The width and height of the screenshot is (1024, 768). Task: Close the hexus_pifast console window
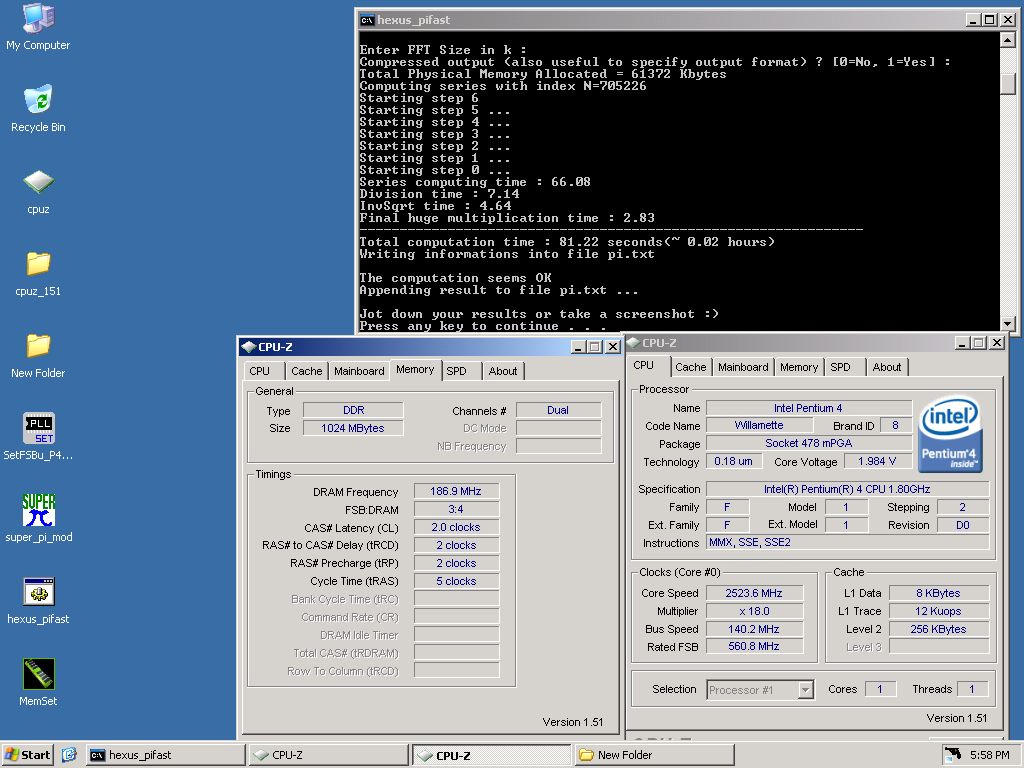pyautogui.click(x=1008, y=20)
